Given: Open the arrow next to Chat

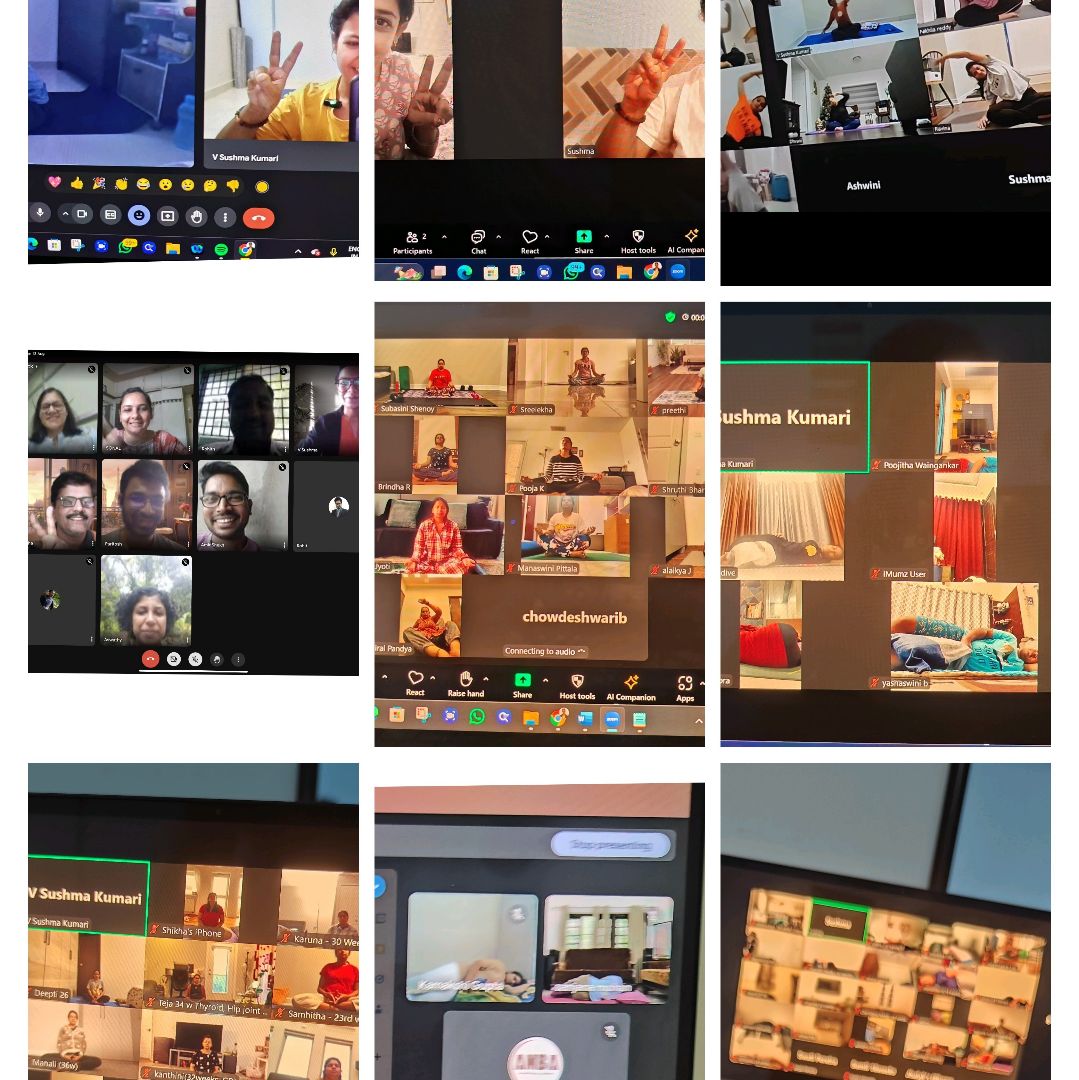Looking at the screenshot, I should [x=500, y=238].
